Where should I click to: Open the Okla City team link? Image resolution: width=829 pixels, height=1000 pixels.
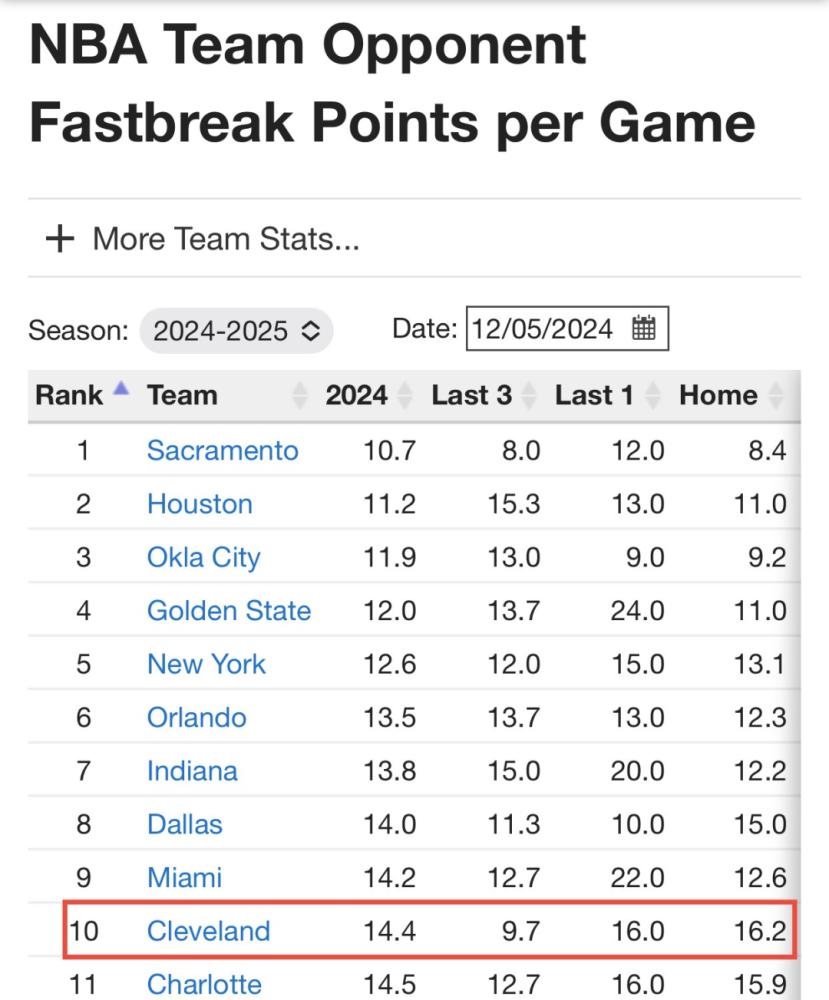coord(203,558)
